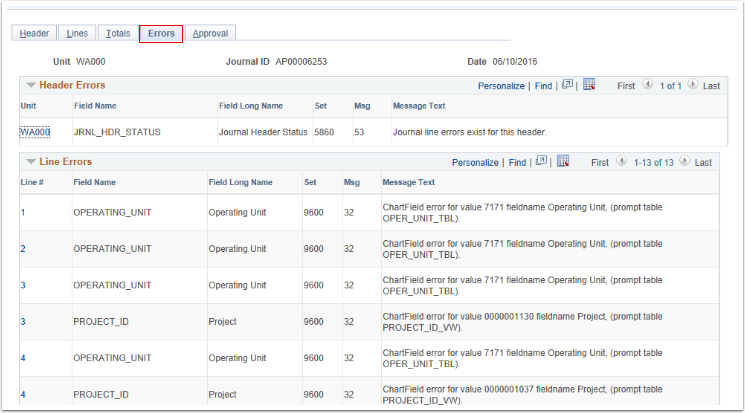
Task: Click Last link in Line Errors
Action: 703,163
